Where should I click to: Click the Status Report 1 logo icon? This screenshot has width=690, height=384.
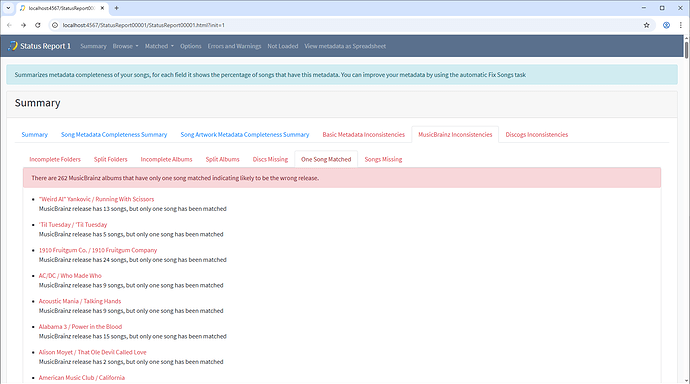tap(12, 46)
